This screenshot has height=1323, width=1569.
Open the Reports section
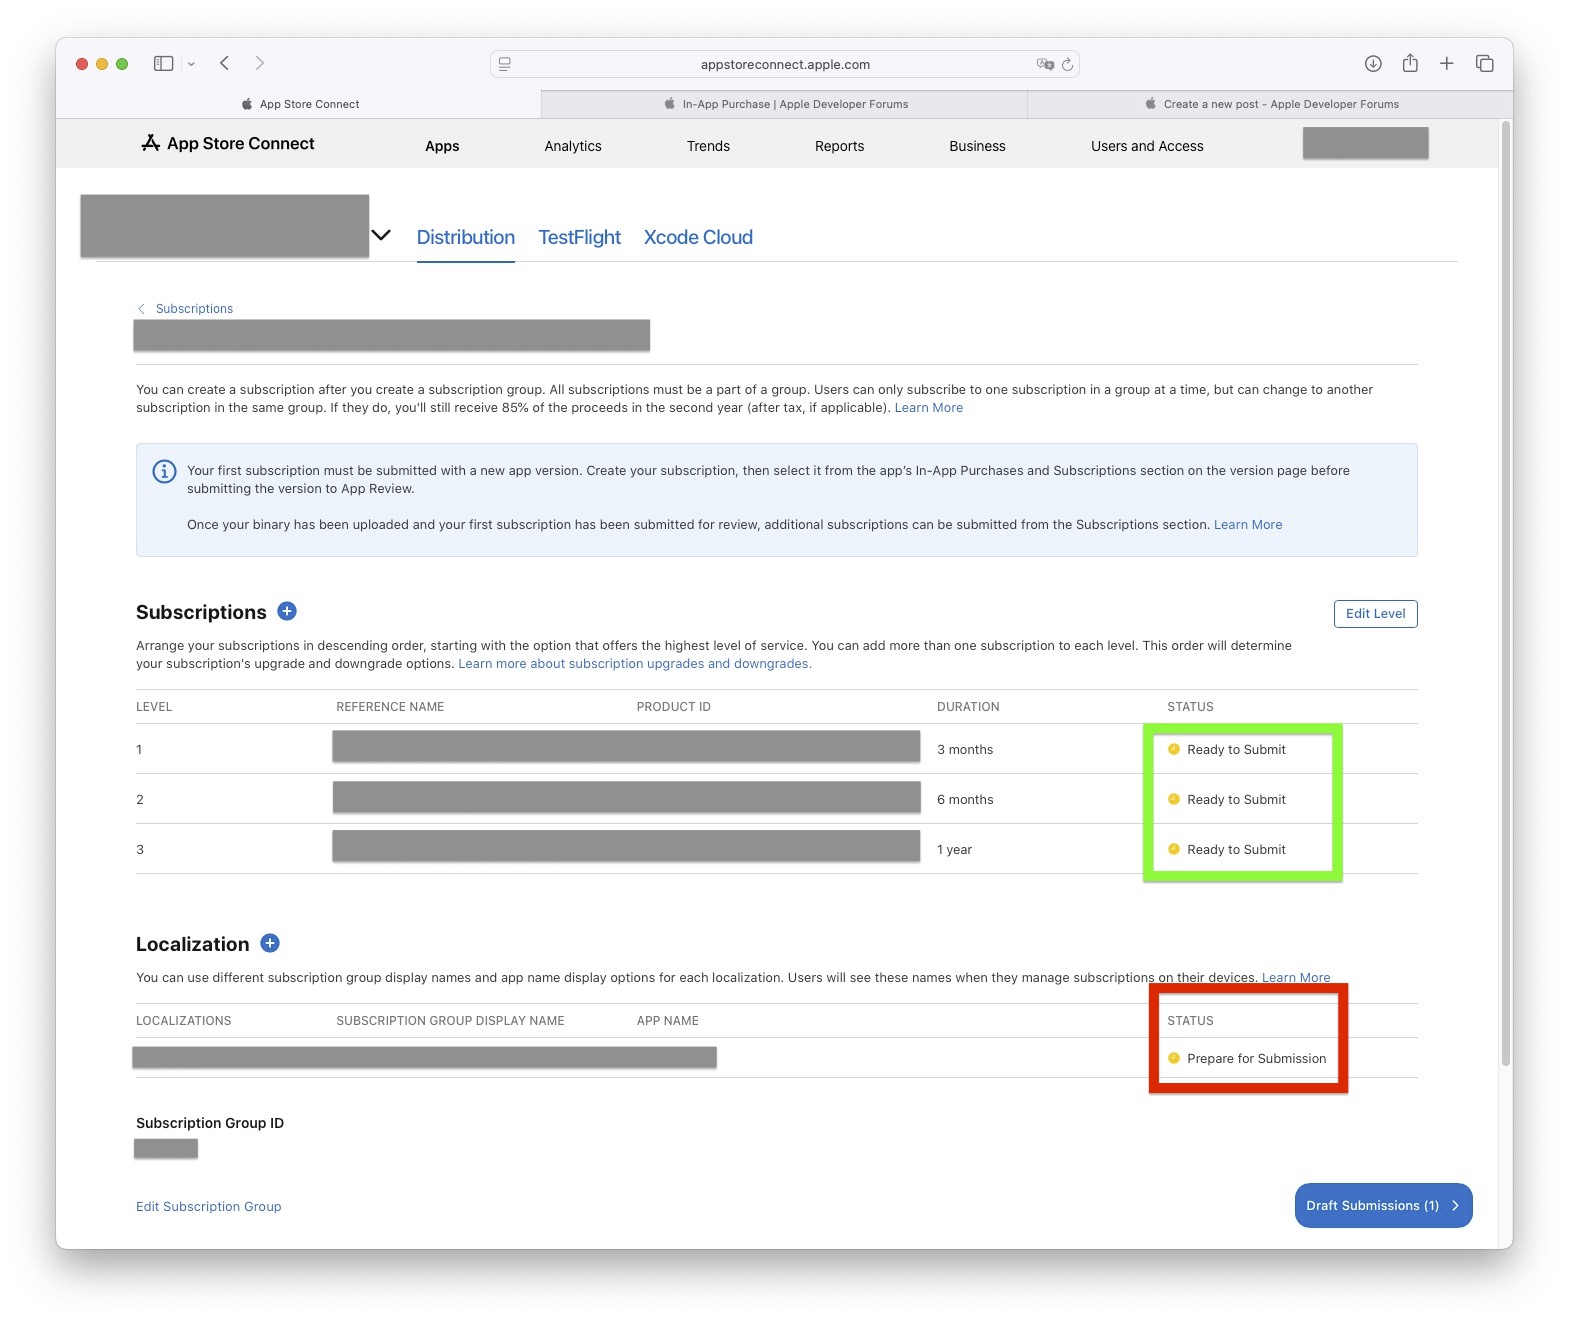(839, 146)
